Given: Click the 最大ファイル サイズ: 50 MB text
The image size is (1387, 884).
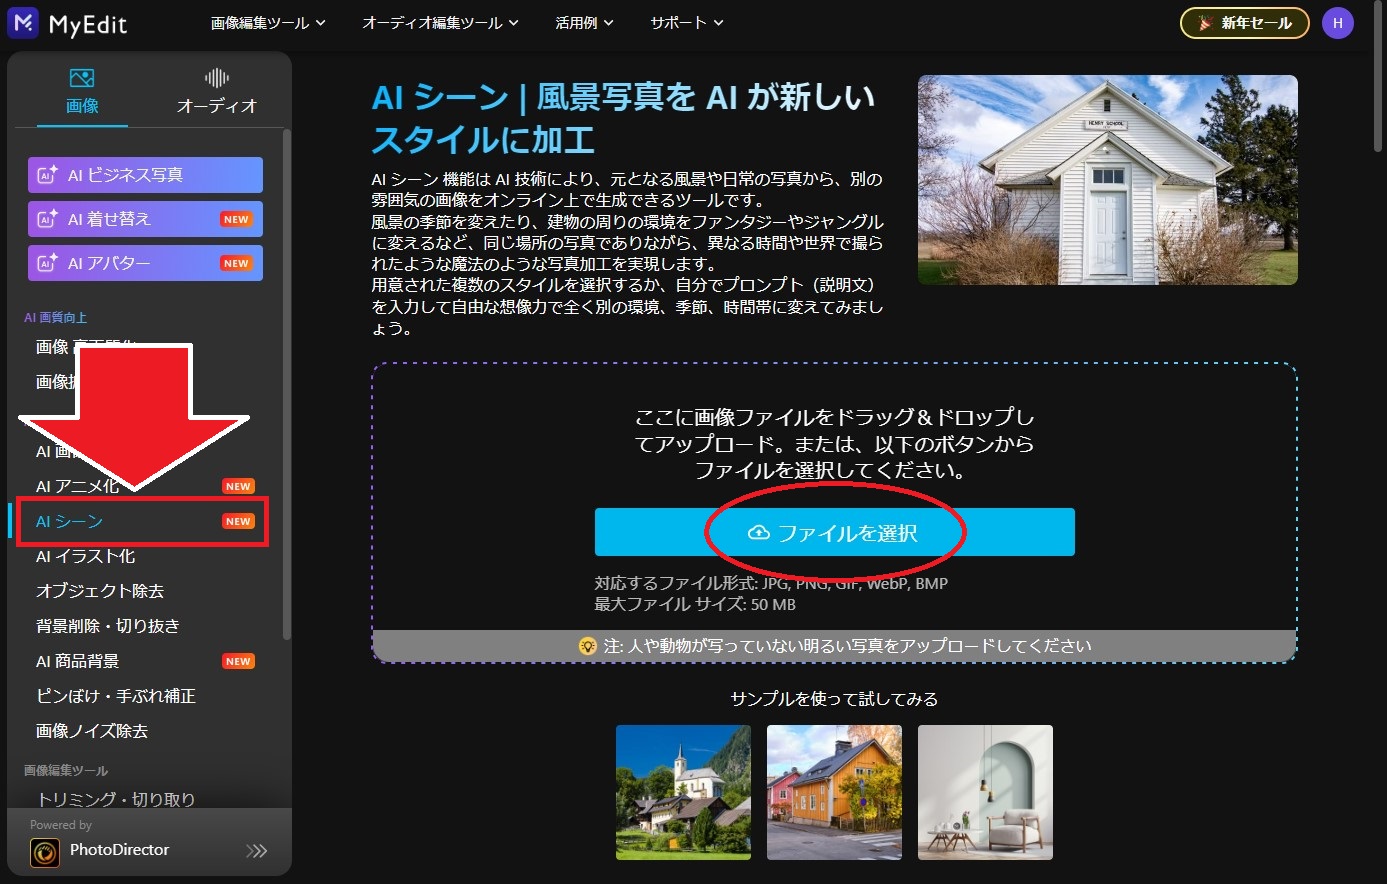Looking at the screenshot, I should coord(695,604).
